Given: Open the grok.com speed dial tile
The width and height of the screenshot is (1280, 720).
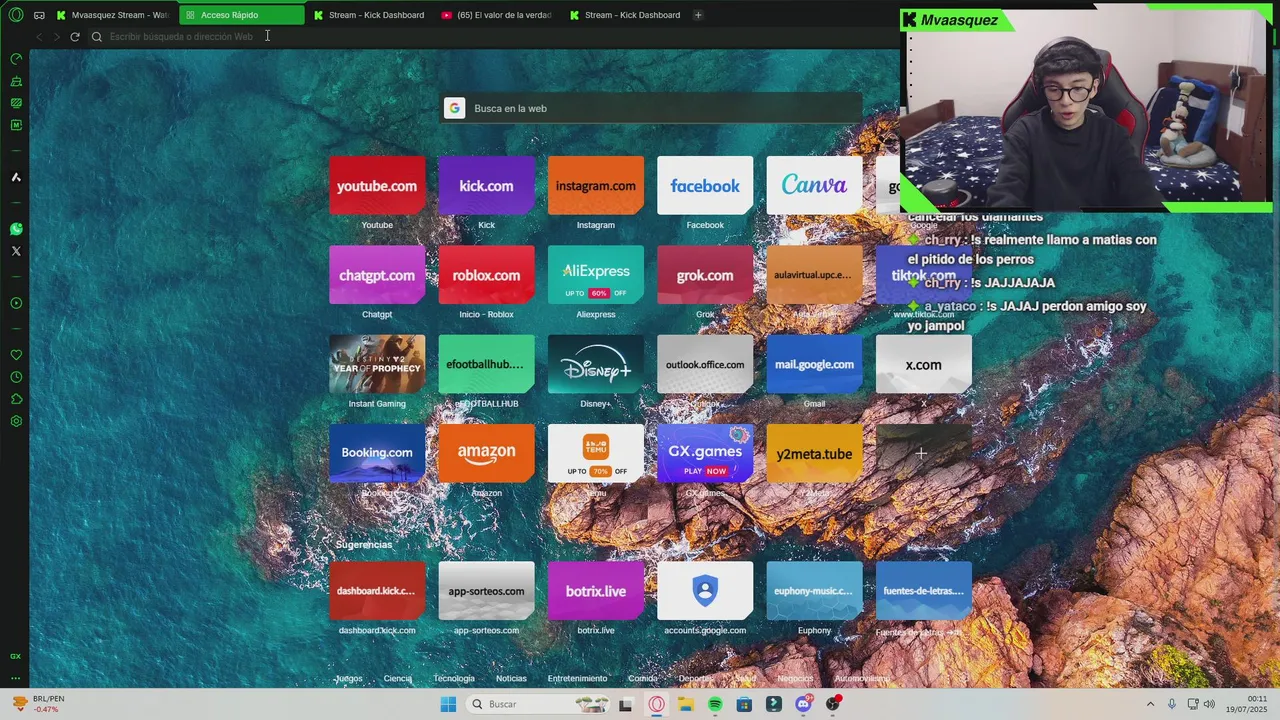Looking at the screenshot, I should 705,275.
